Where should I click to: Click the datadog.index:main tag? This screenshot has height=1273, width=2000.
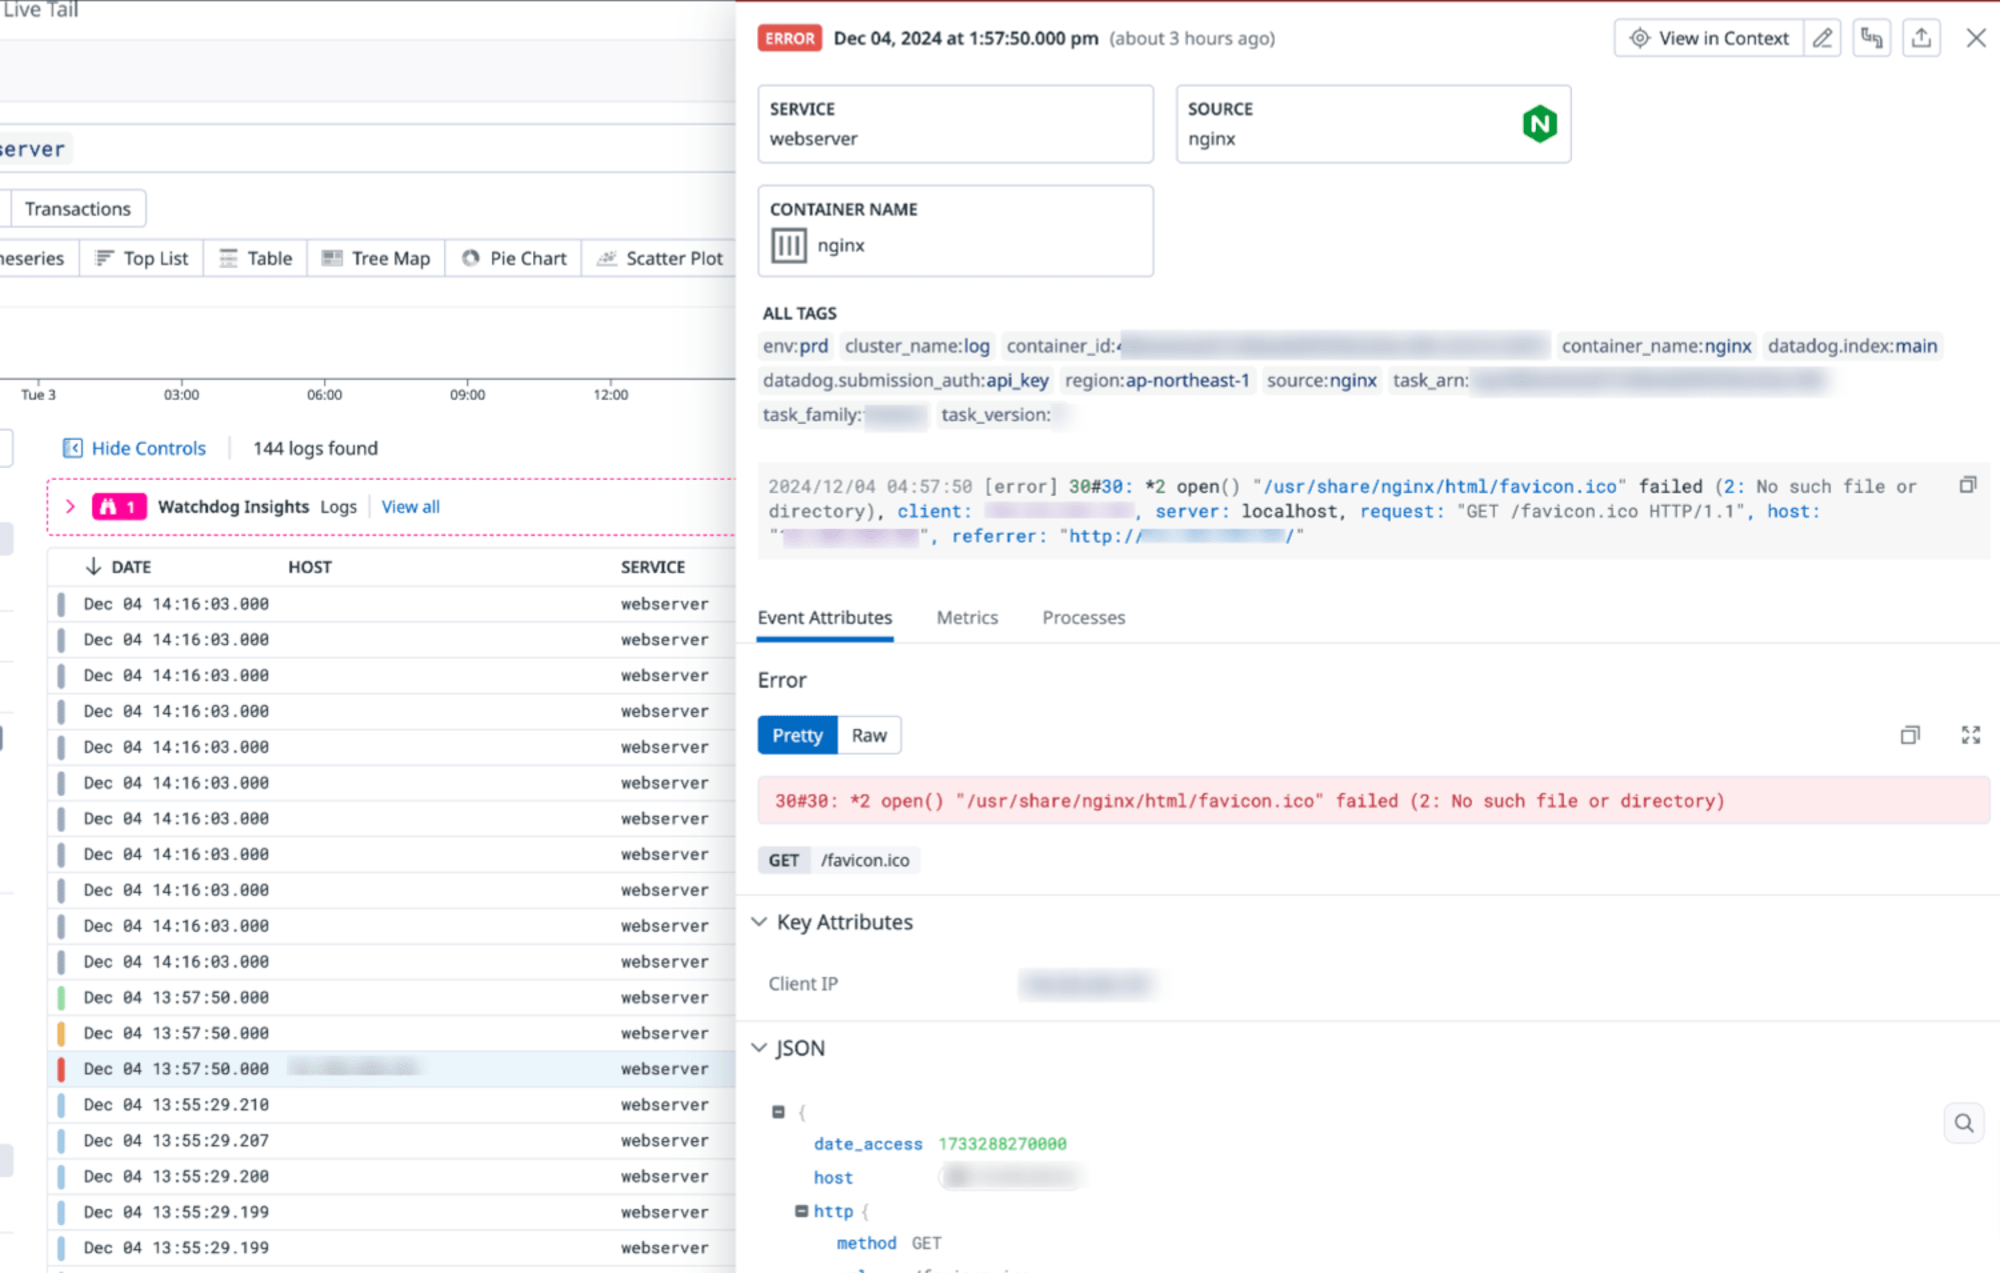pos(1852,346)
